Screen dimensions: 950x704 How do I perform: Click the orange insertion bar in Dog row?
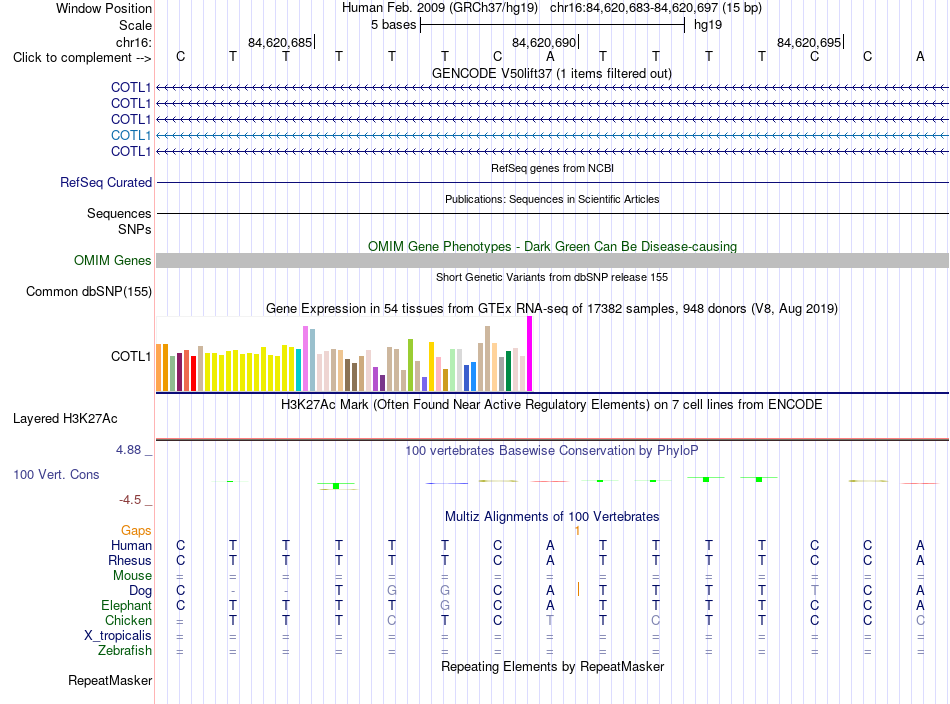point(578,589)
